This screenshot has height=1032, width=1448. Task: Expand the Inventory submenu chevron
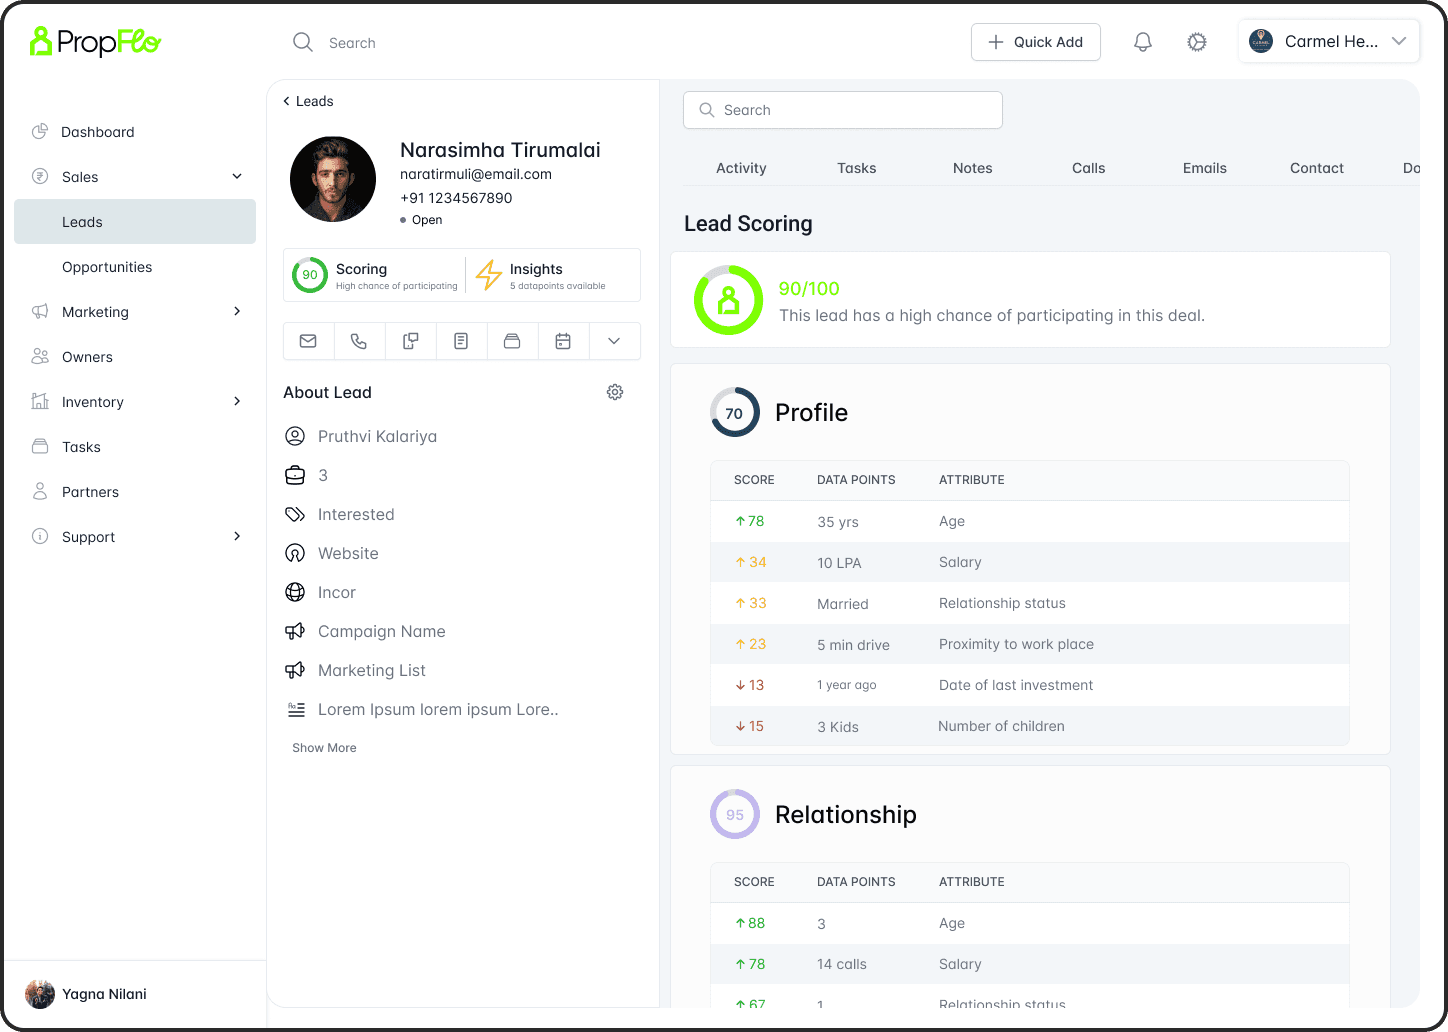pyautogui.click(x=237, y=402)
